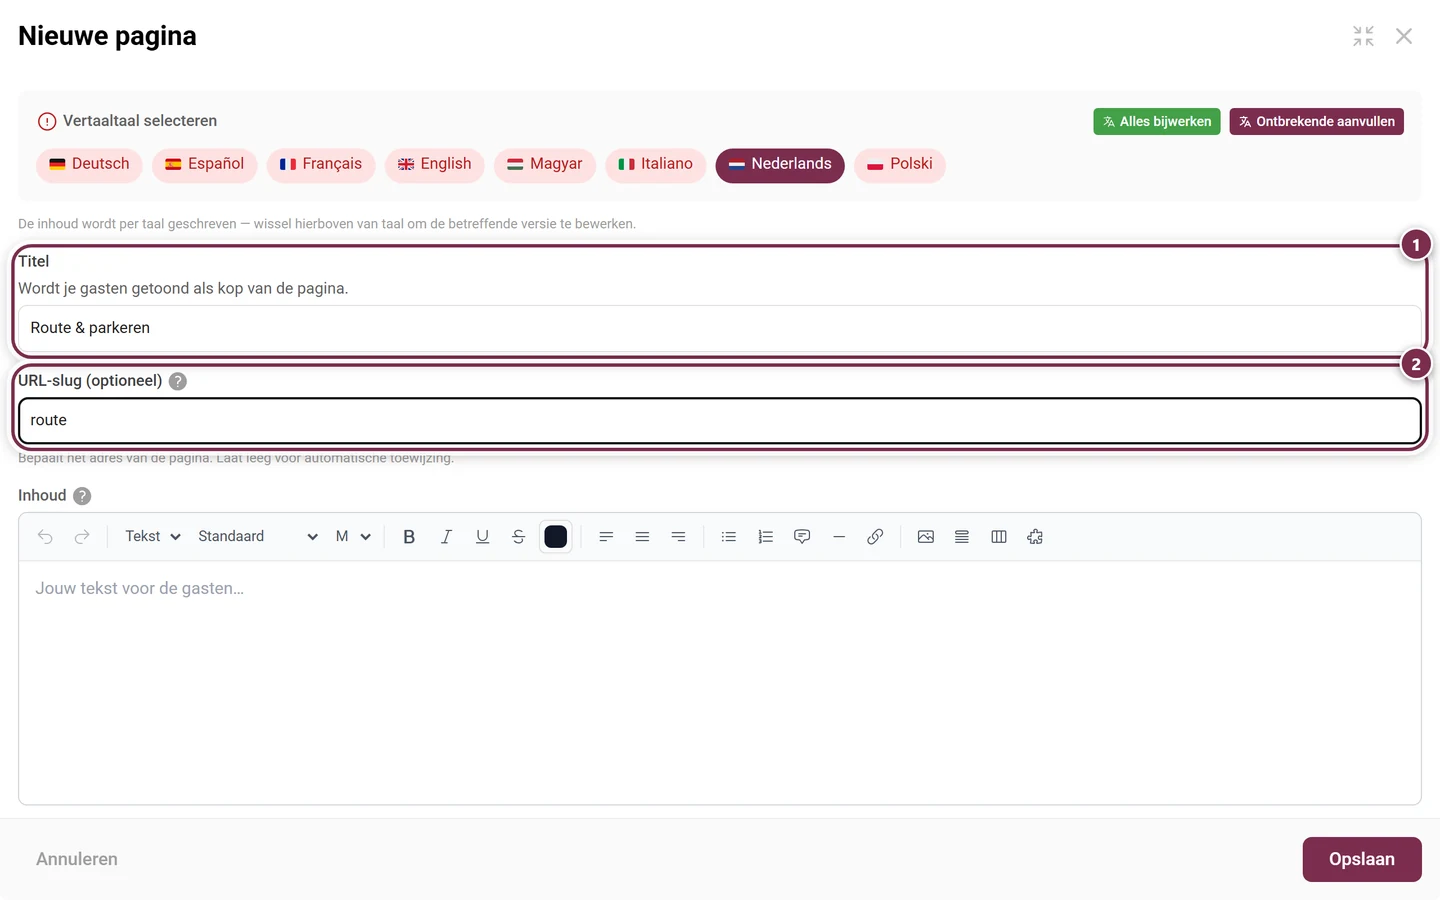Switch to the Italiano language tab

click(656, 165)
